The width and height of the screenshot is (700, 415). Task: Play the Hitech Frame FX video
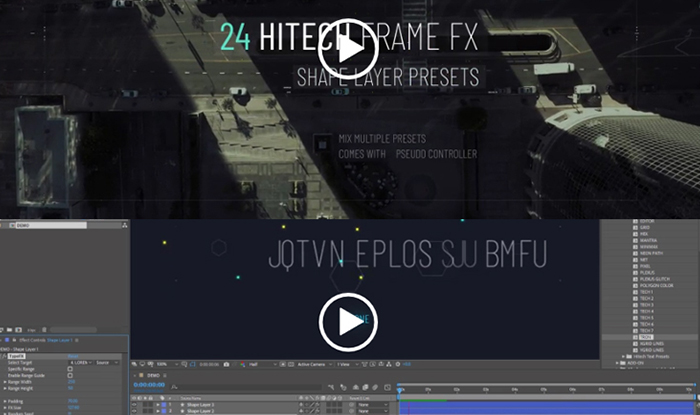point(348,49)
